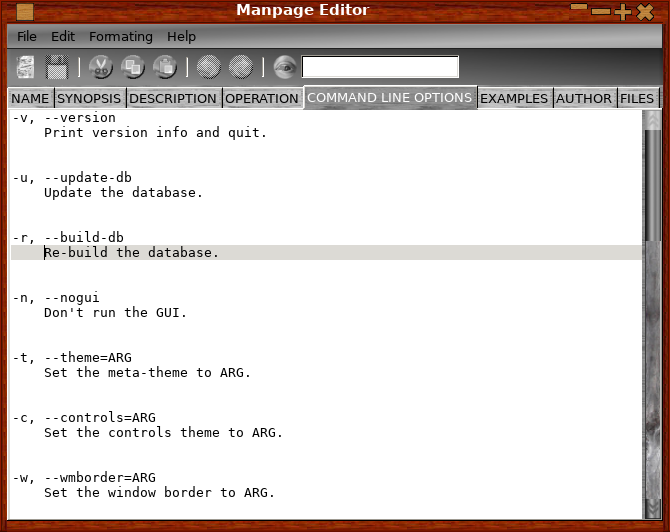The height and width of the screenshot is (532, 670).
Task: Close the Manpage Editor window
Action: 645,12
